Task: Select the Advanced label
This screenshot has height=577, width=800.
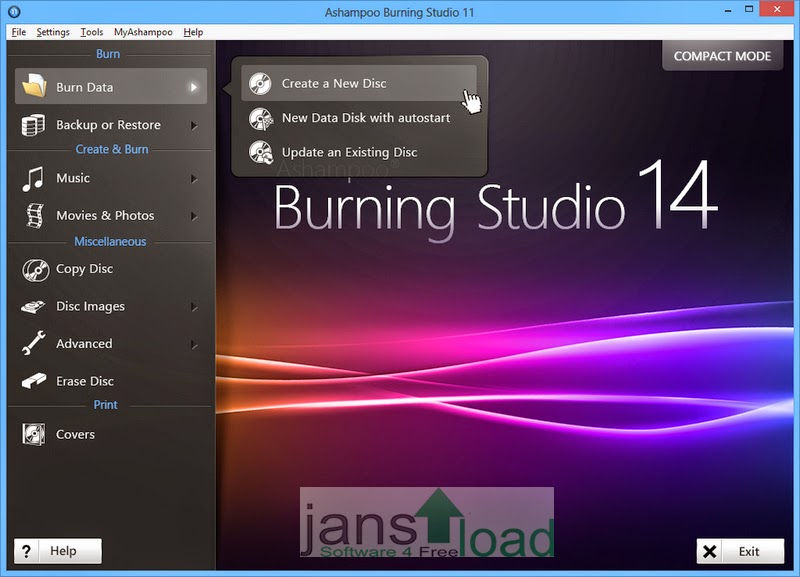Action: click(84, 343)
